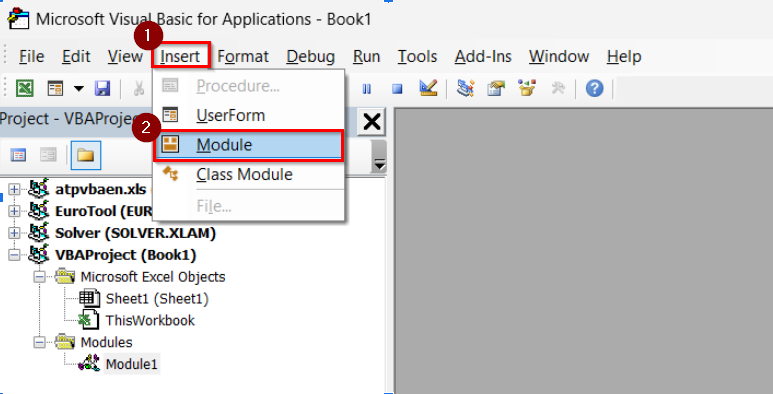The width and height of the screenshot is (773, 394).
Task: Click View Object icon in Project pane
Action: 48,155
